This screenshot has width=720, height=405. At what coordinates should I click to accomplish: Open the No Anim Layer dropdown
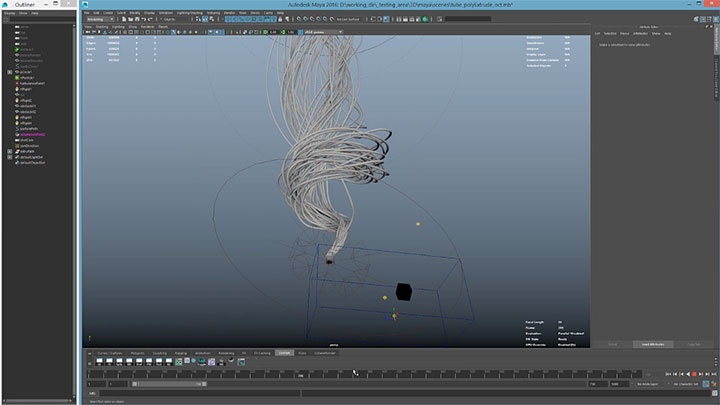click(650, 384)
